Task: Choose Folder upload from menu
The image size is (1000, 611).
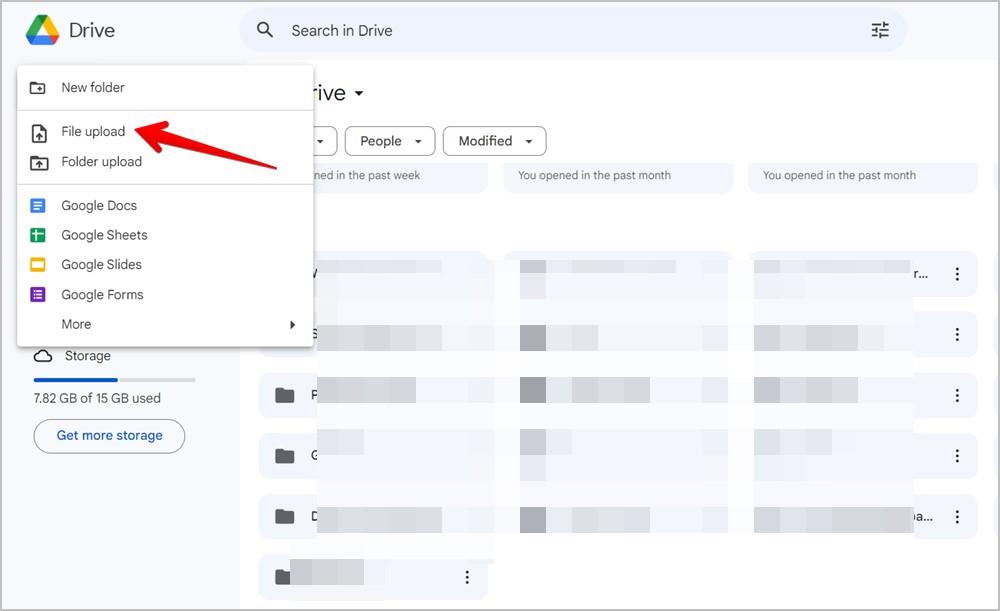Action: click(165, 162)
